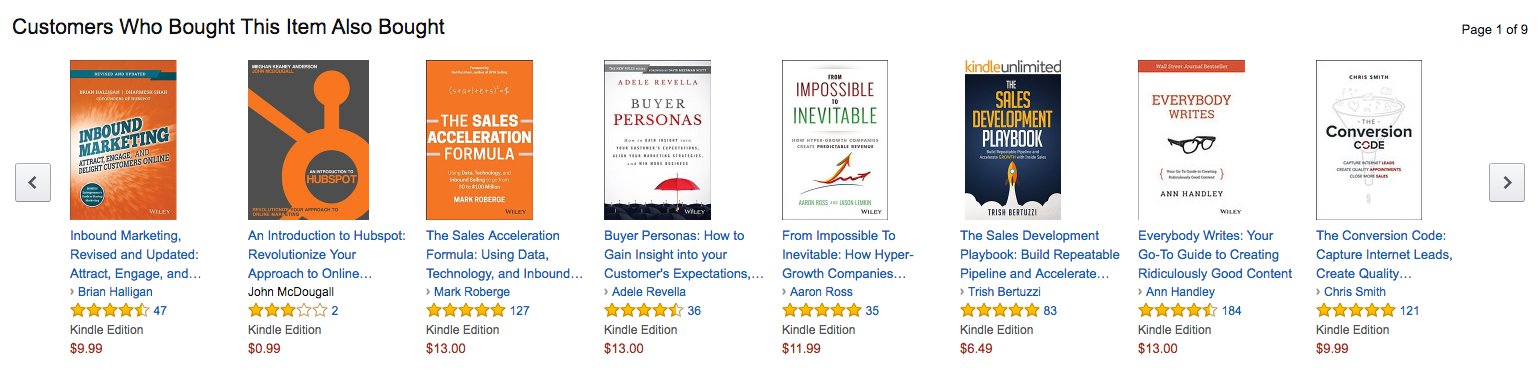1539x381 pixels.
Task: Select The Sales Acceleration Formula cover
Action: [x=479, y=140]
